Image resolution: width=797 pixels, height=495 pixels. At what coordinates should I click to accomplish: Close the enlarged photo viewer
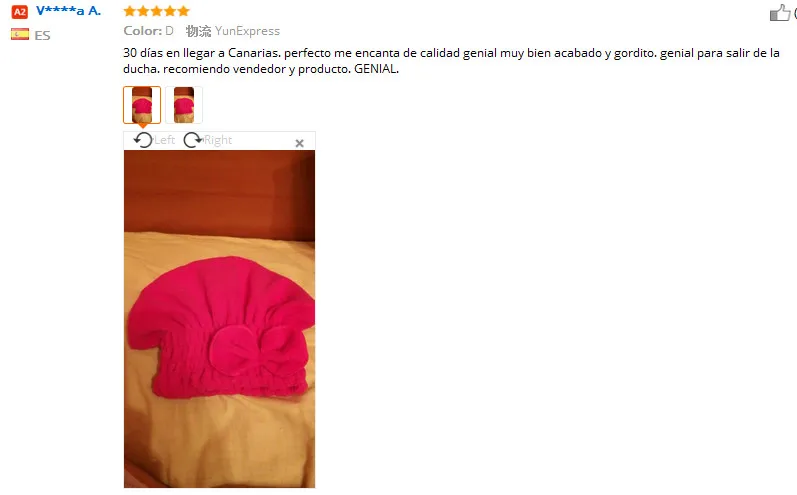299,143
